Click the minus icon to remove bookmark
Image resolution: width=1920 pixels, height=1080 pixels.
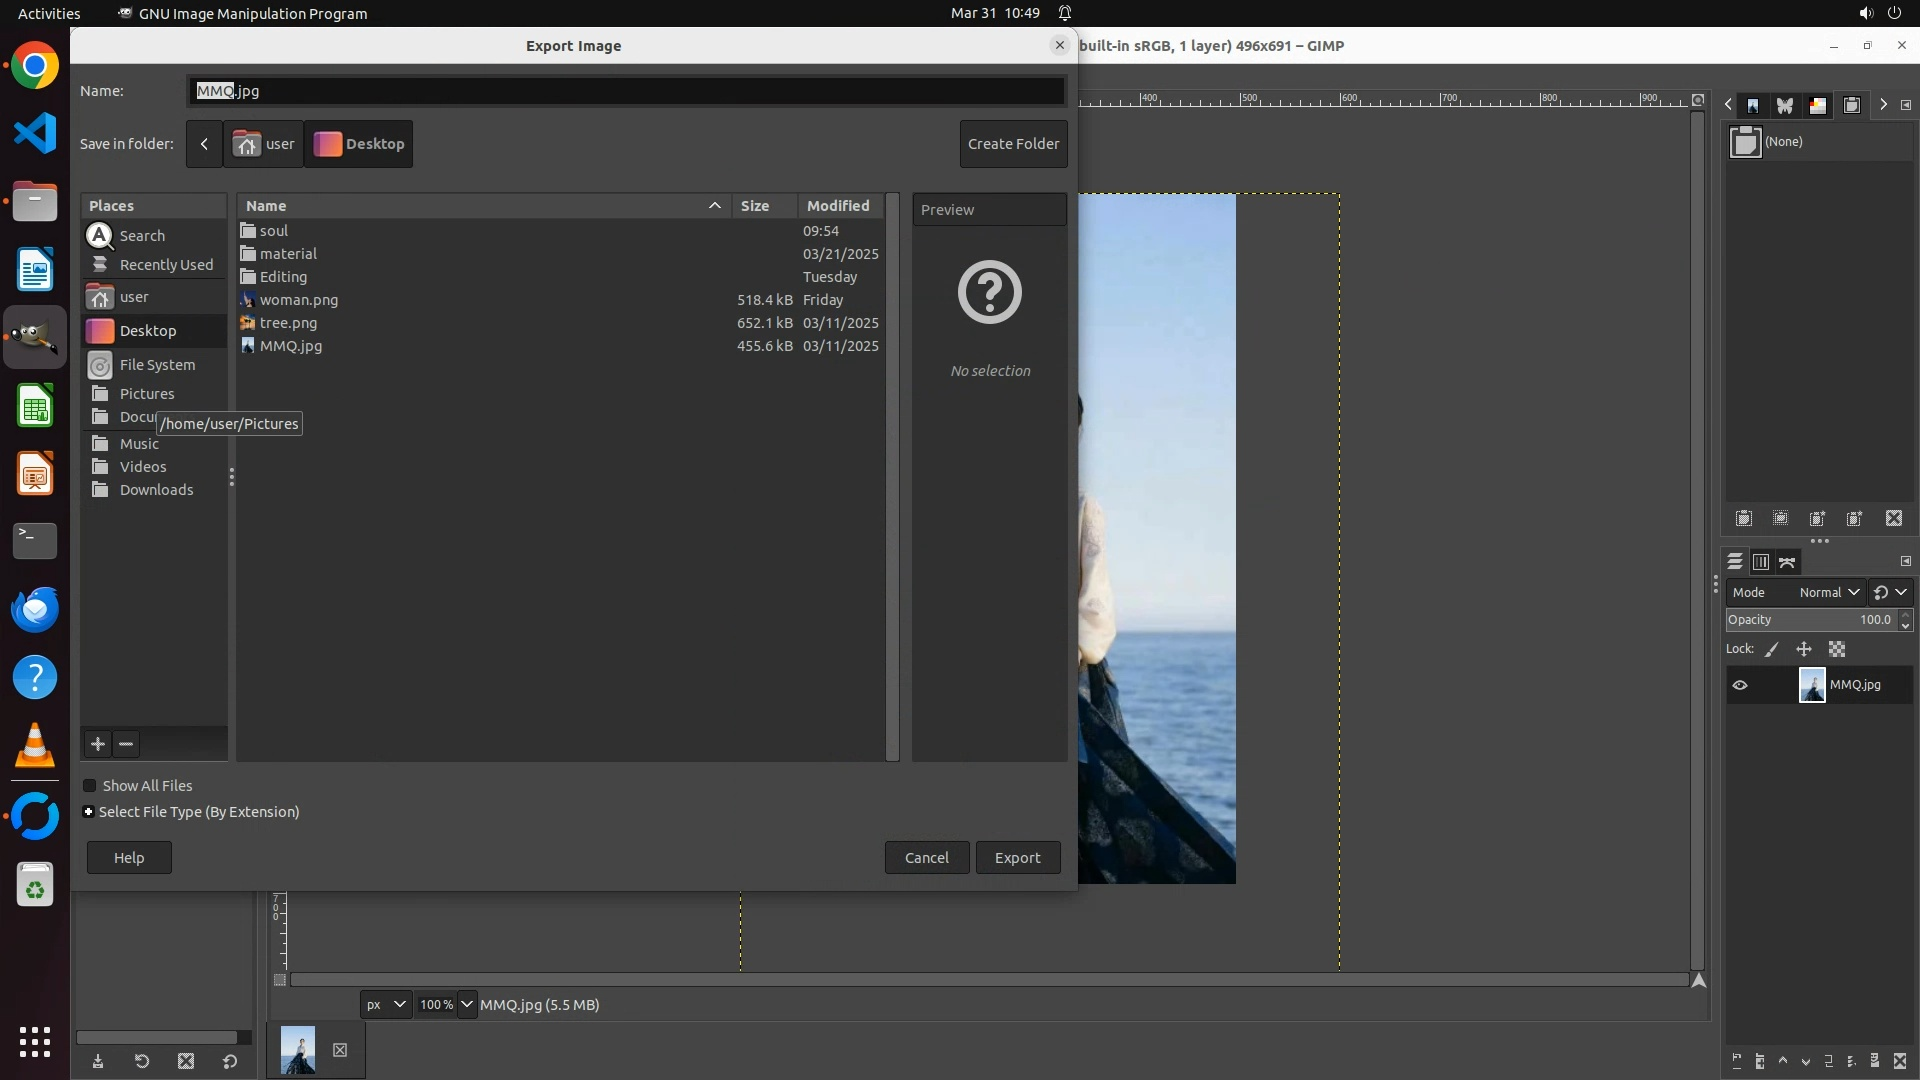point(126,744)
